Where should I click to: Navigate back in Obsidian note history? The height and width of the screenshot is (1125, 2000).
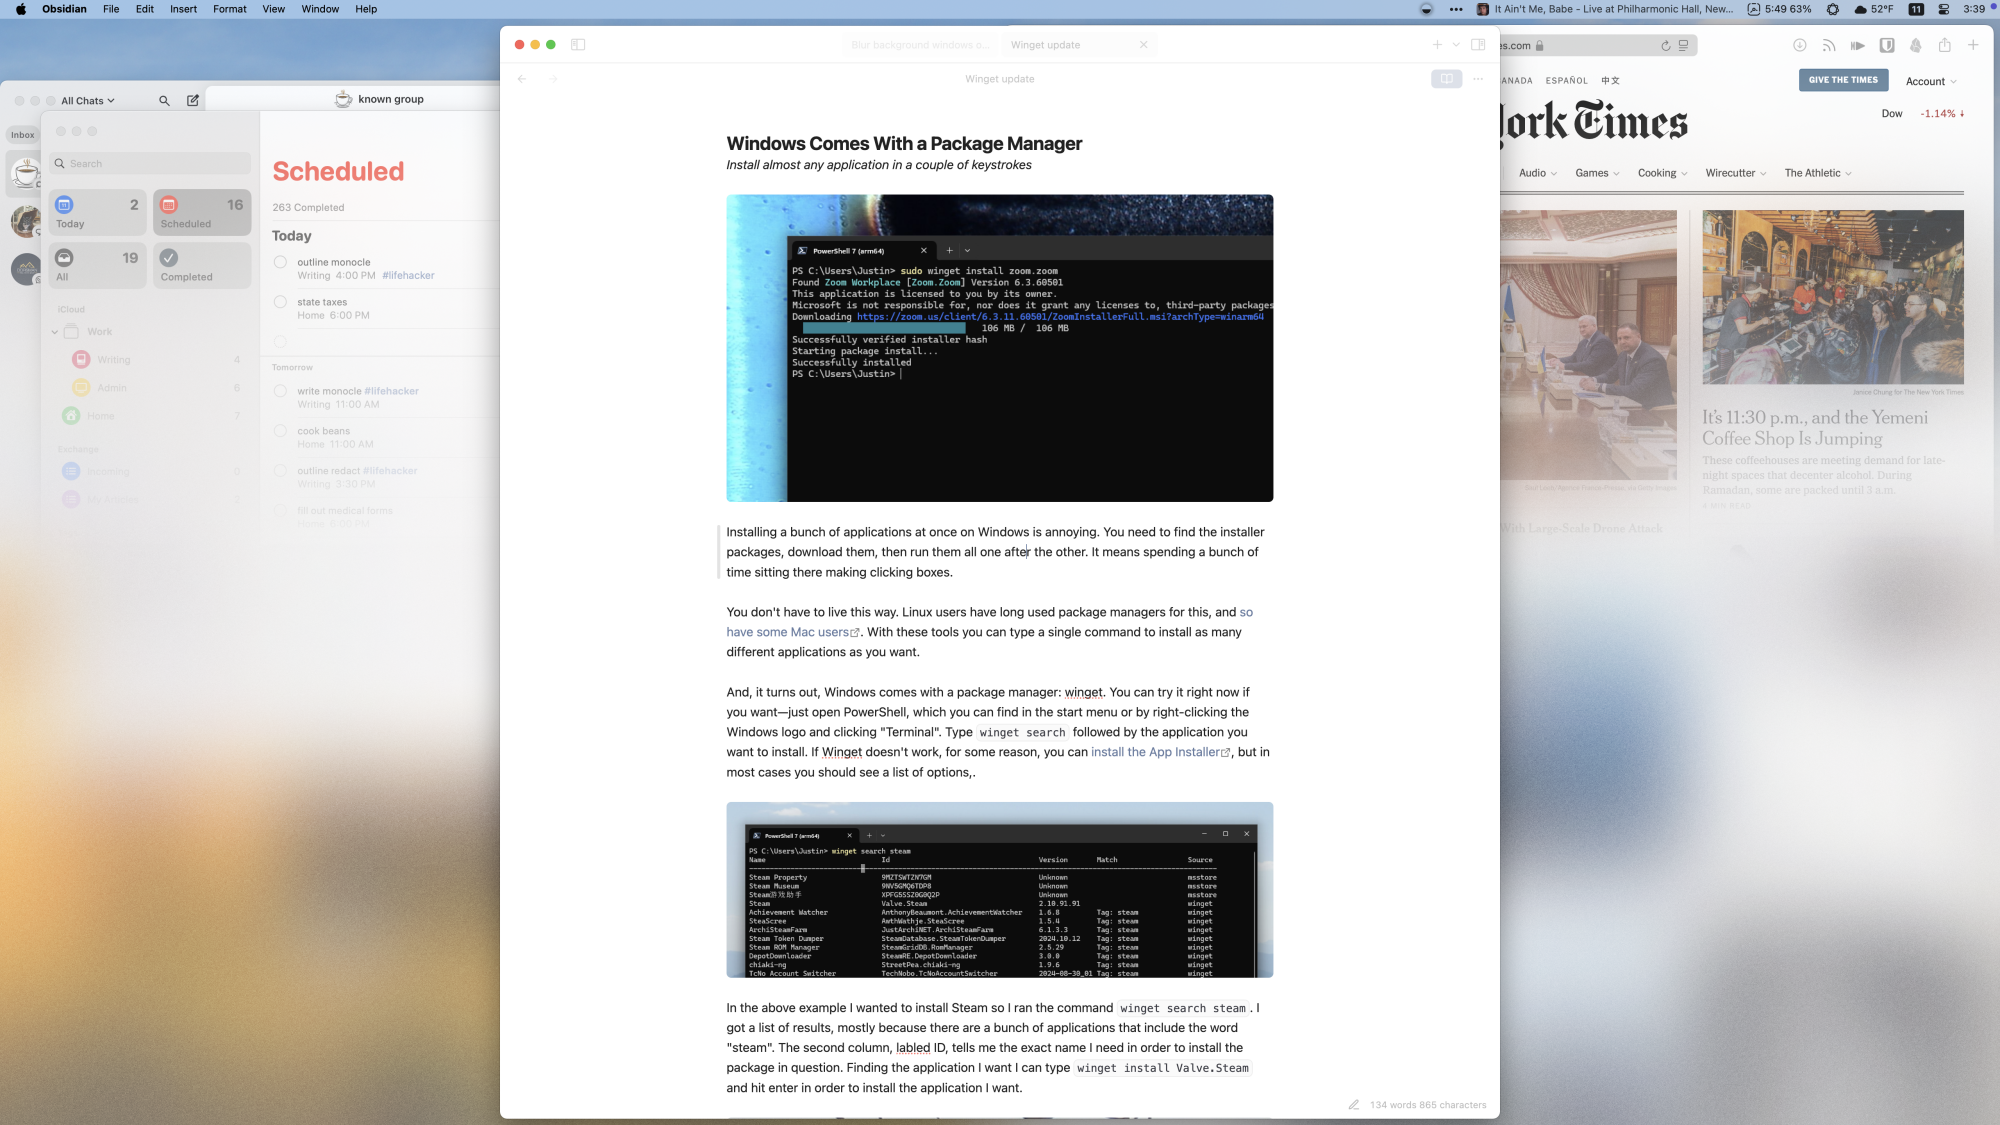point(522,79)
